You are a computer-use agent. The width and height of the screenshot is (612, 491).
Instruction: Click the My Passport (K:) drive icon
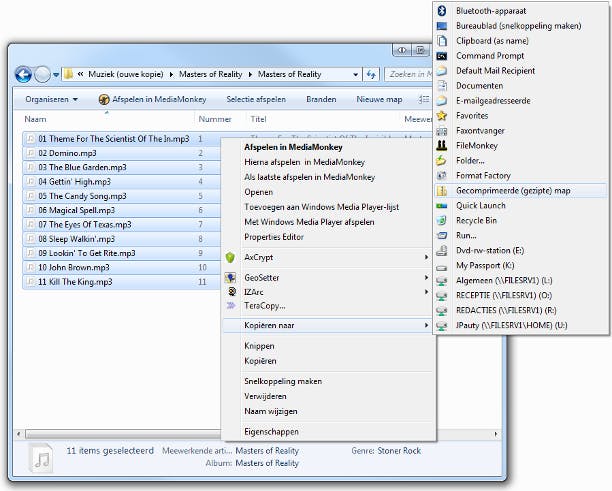pyautogui.click(x=441, y=267)
